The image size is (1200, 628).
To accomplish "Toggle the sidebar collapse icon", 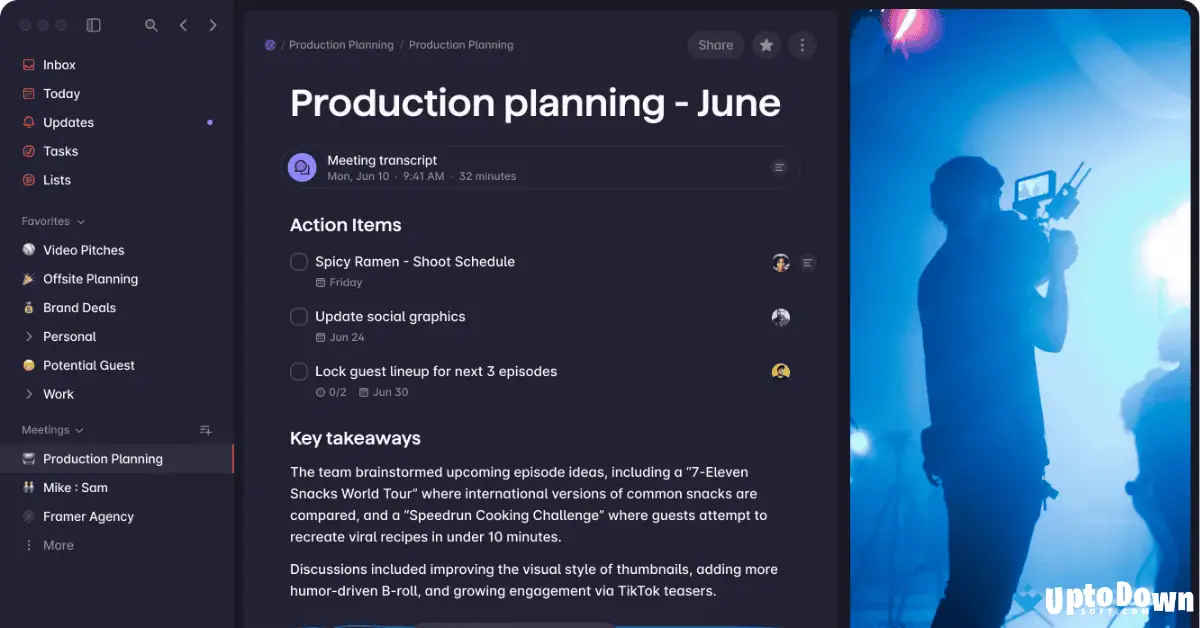I will (93, 25).
